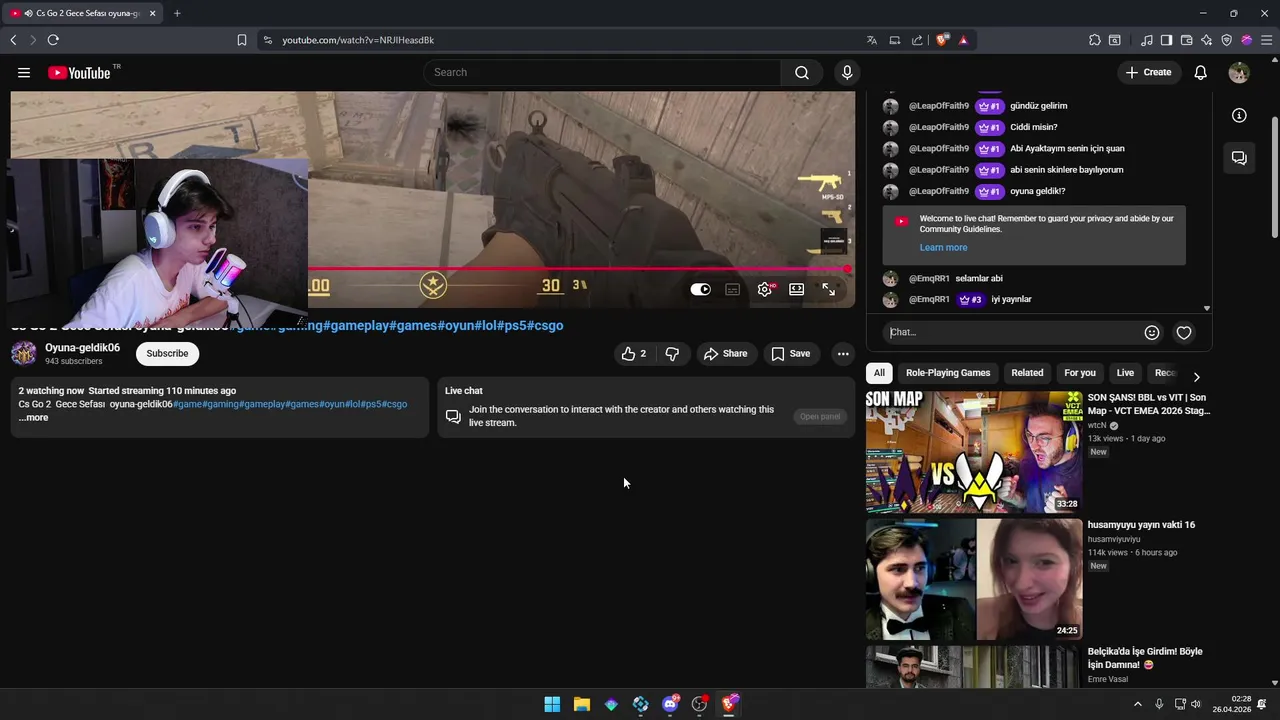Open YouTube notifications bell
This screenshot has height=720, width=1280.
click(x=1200, y=72)
